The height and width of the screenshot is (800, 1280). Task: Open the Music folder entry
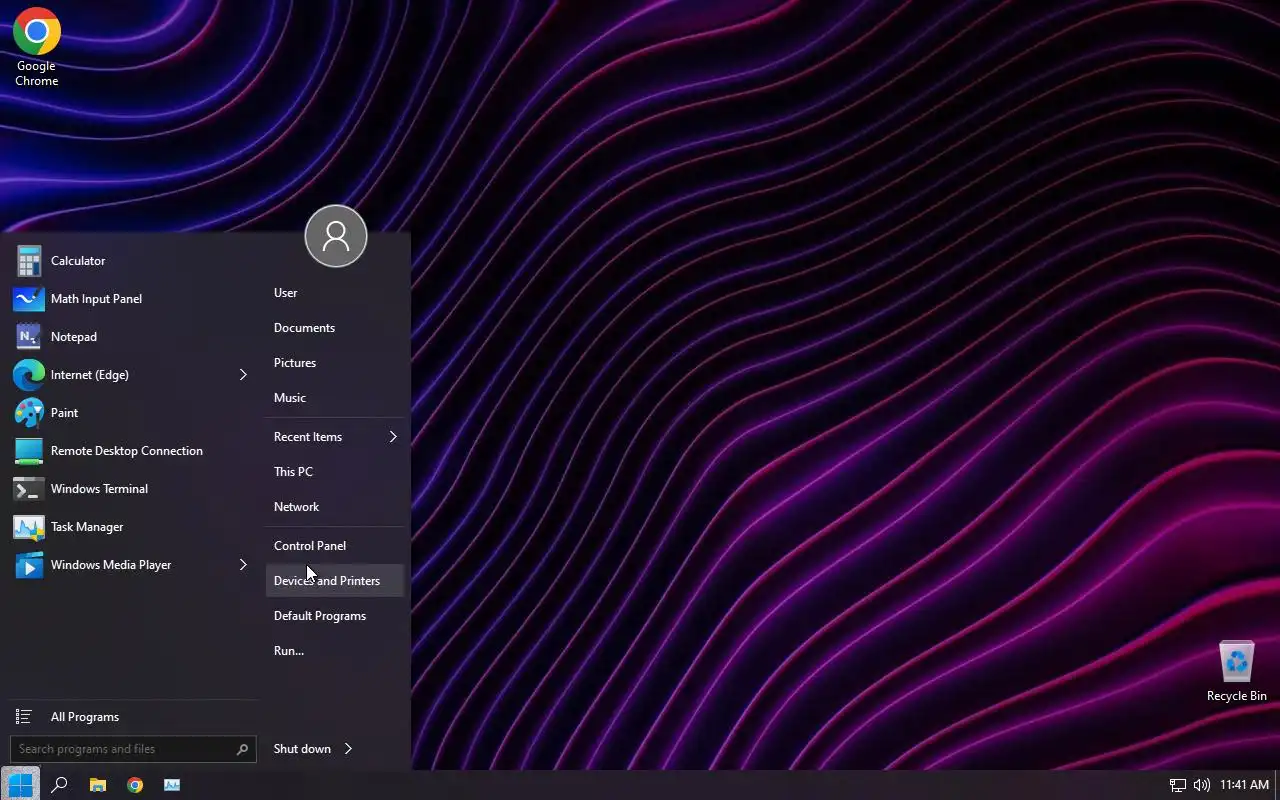coord(335,398)
